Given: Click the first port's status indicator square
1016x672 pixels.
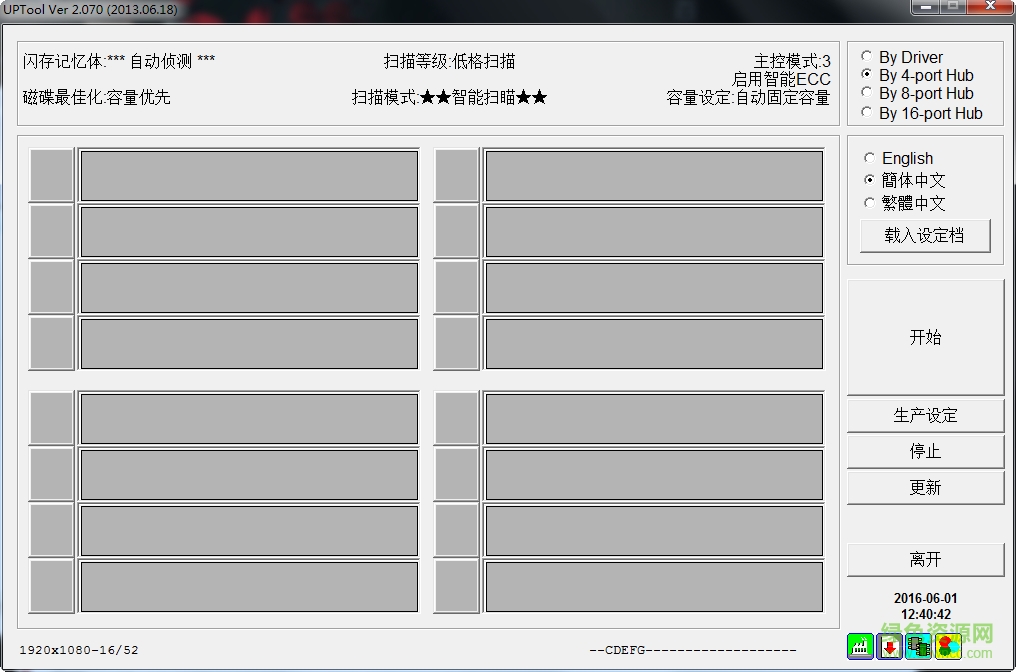Looking at the screenshot, I should tap(50, 175).
